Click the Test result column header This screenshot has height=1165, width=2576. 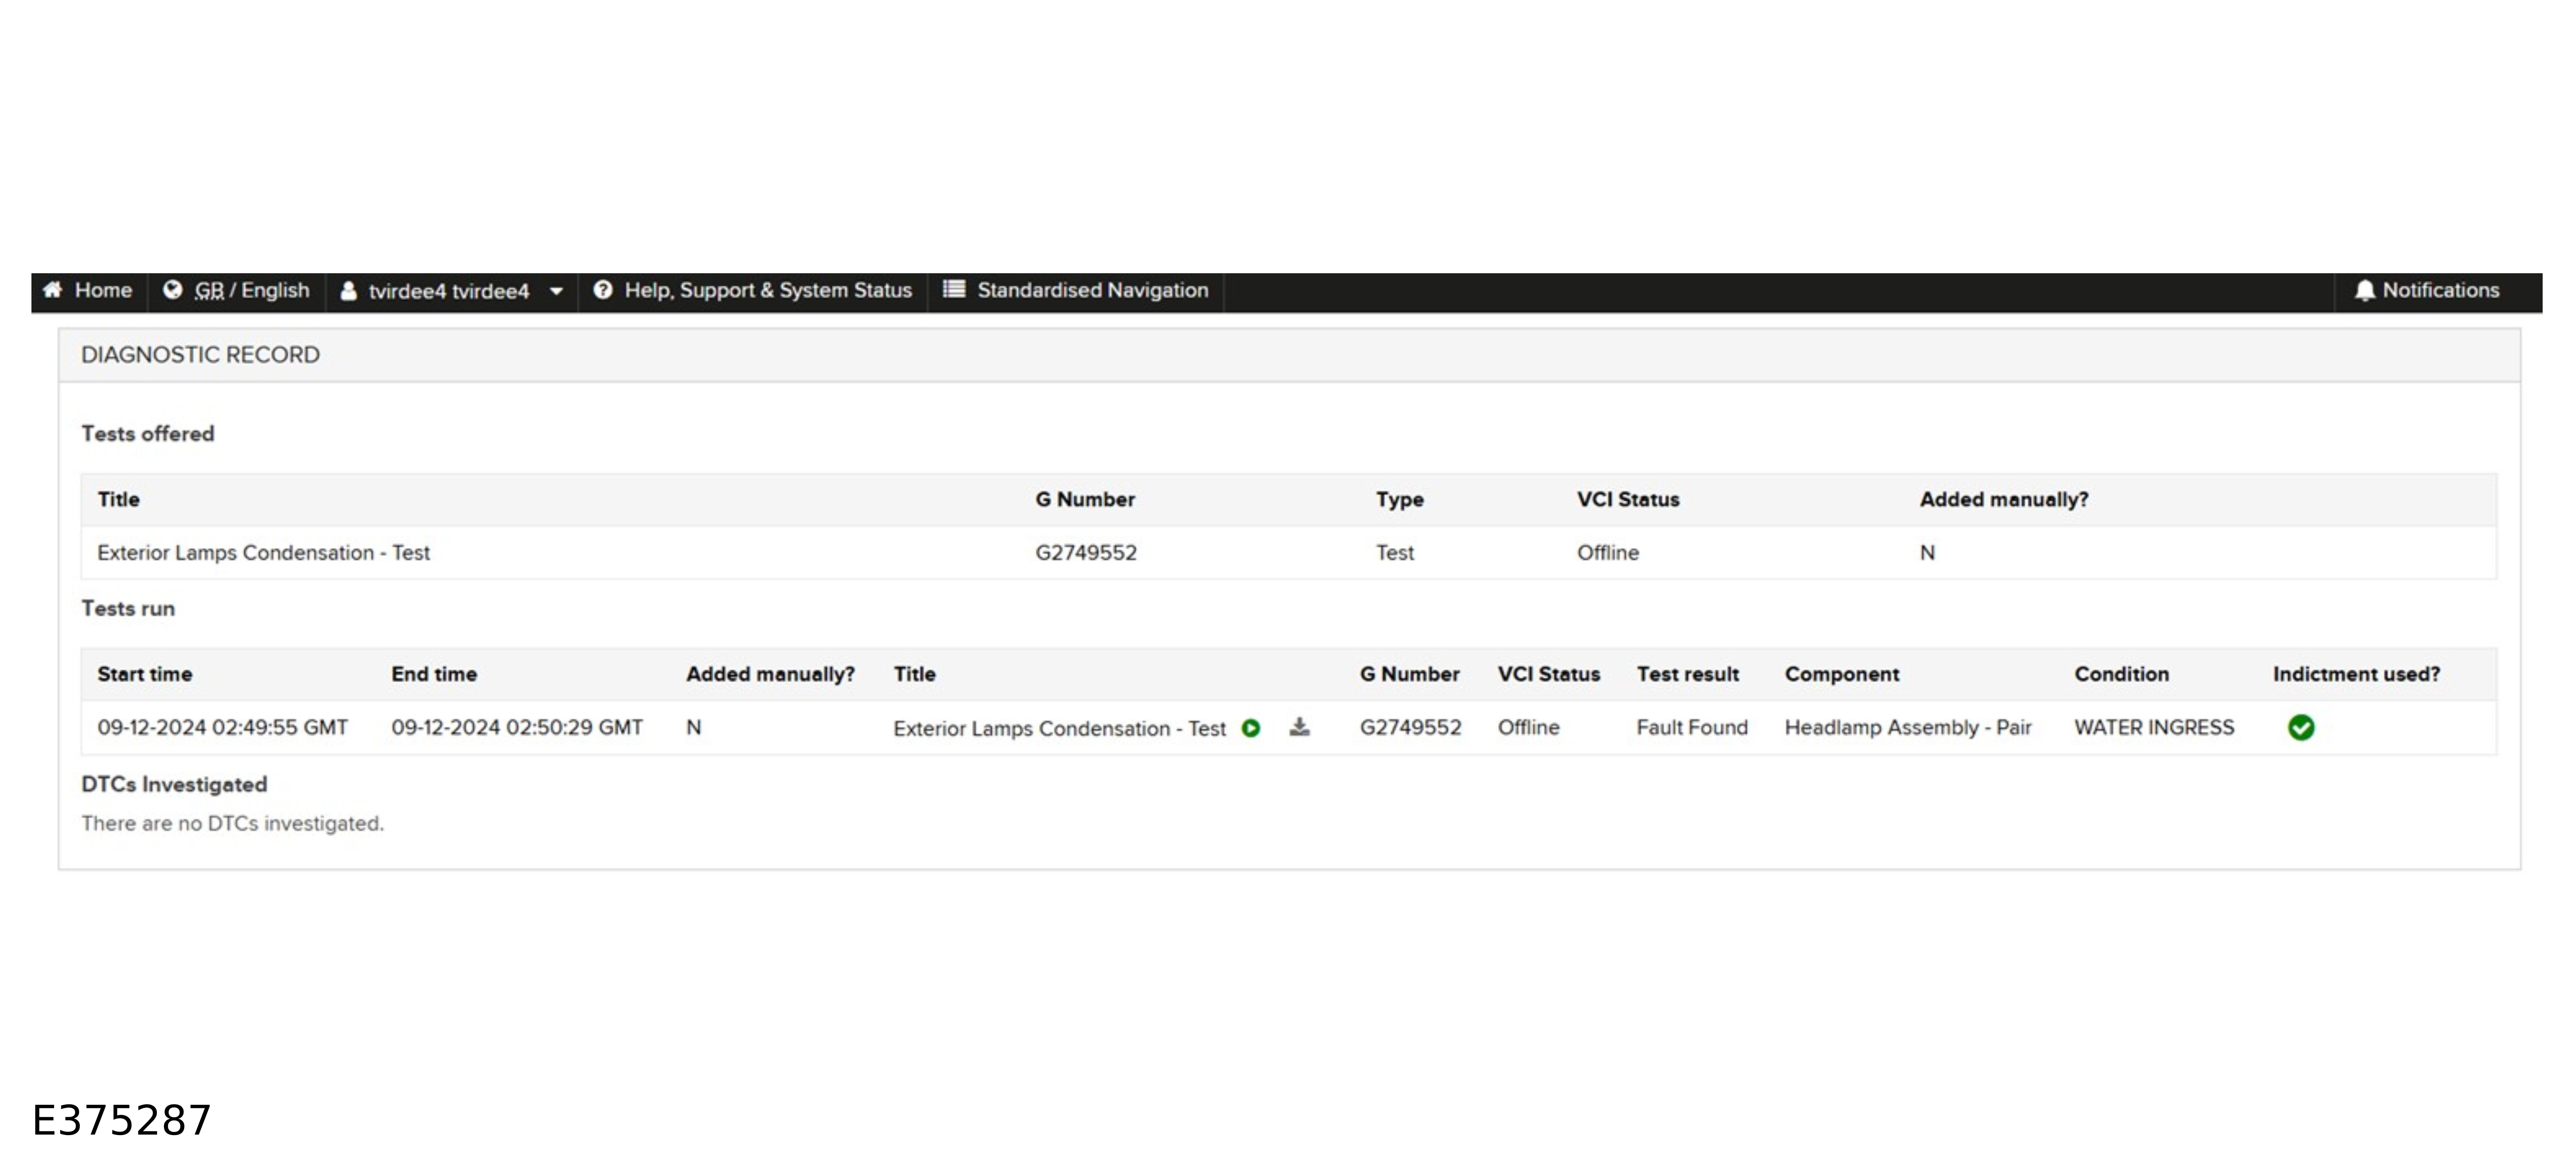tap(1687, 674)
